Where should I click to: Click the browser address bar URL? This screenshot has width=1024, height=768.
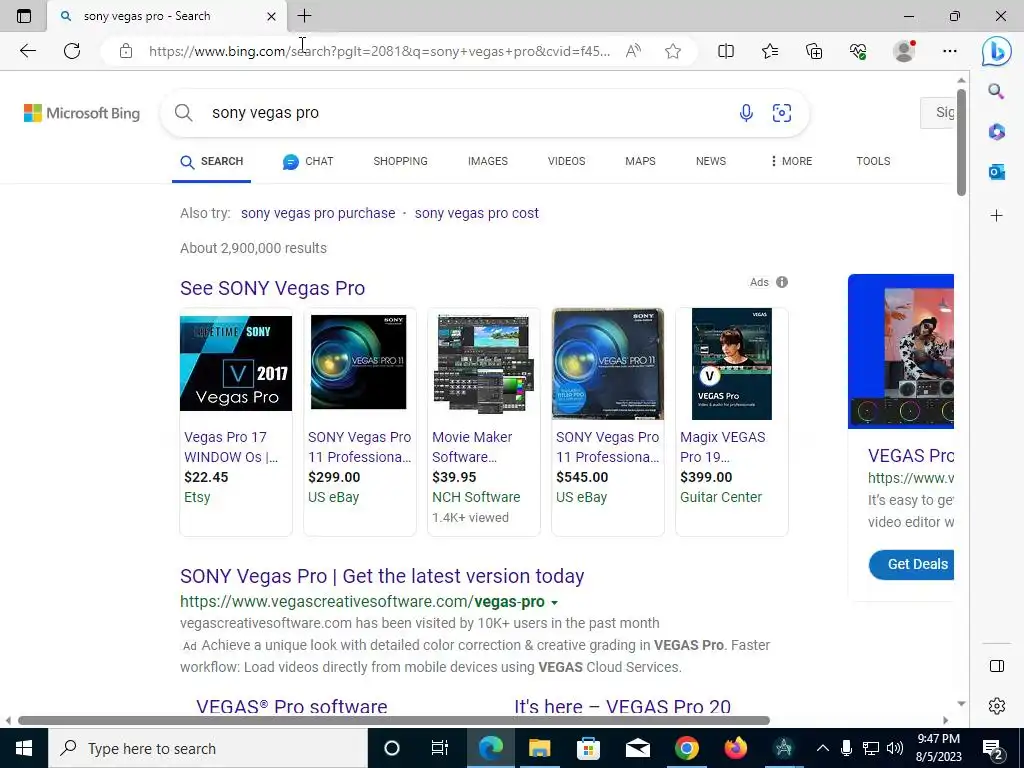tap(379, 51)
